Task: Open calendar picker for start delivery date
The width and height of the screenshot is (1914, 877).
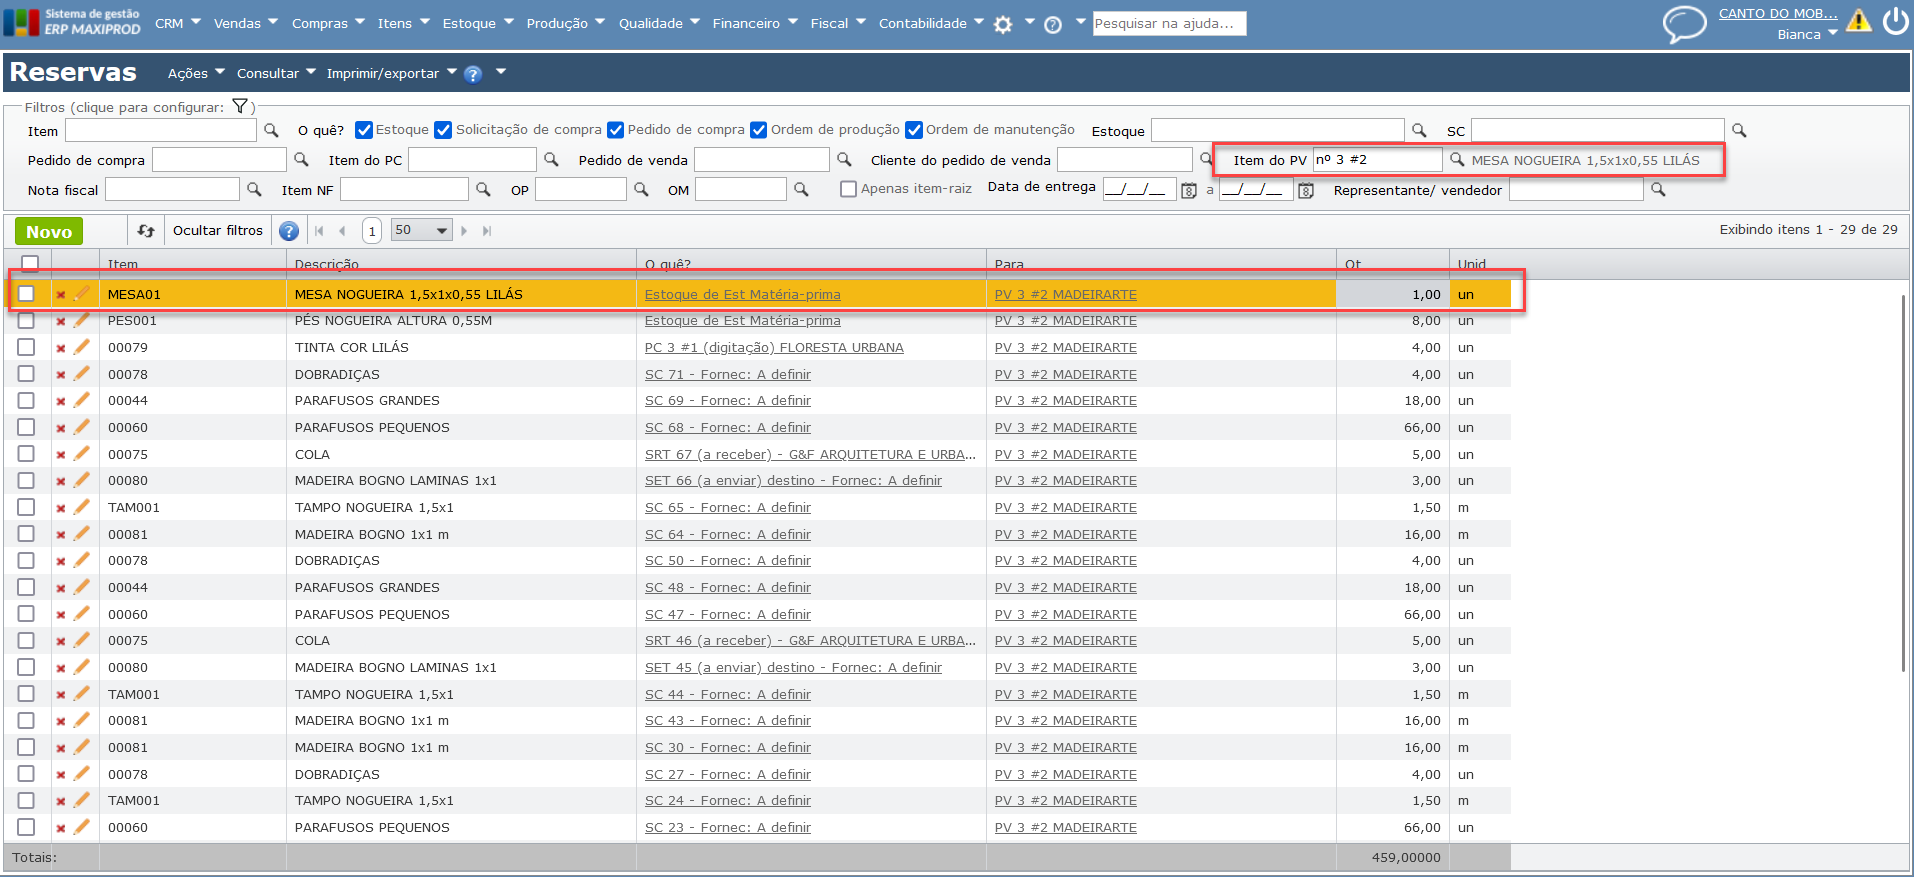Action: (x=1189, y=190)
